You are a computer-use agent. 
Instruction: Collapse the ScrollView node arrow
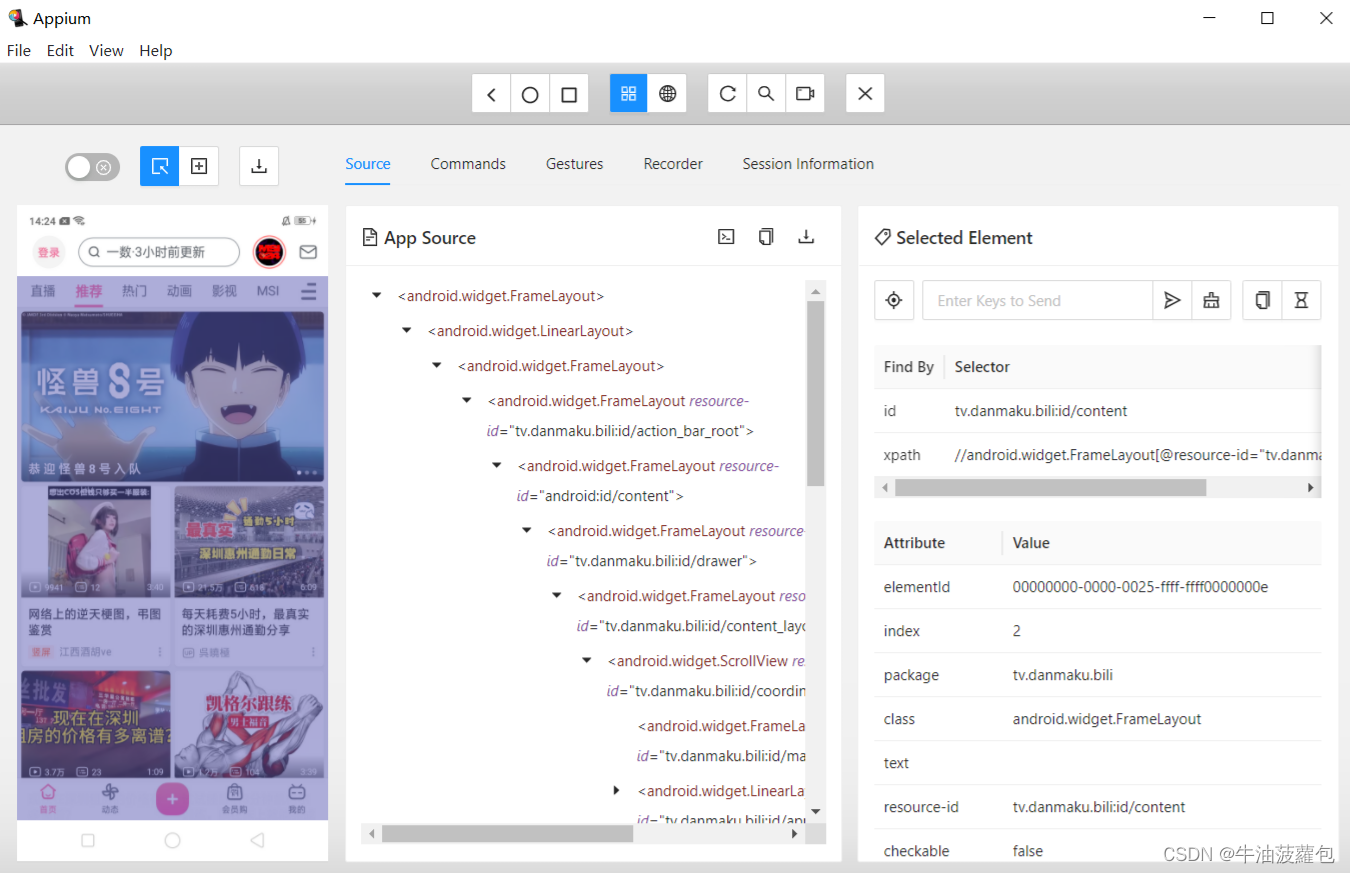(x=587, y=661)
